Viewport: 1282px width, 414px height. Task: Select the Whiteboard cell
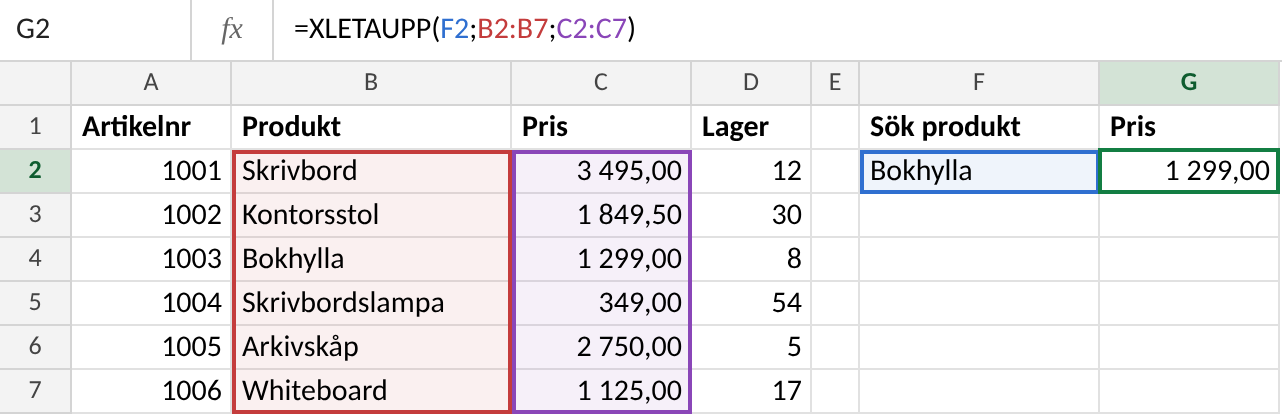click(371, 390)
